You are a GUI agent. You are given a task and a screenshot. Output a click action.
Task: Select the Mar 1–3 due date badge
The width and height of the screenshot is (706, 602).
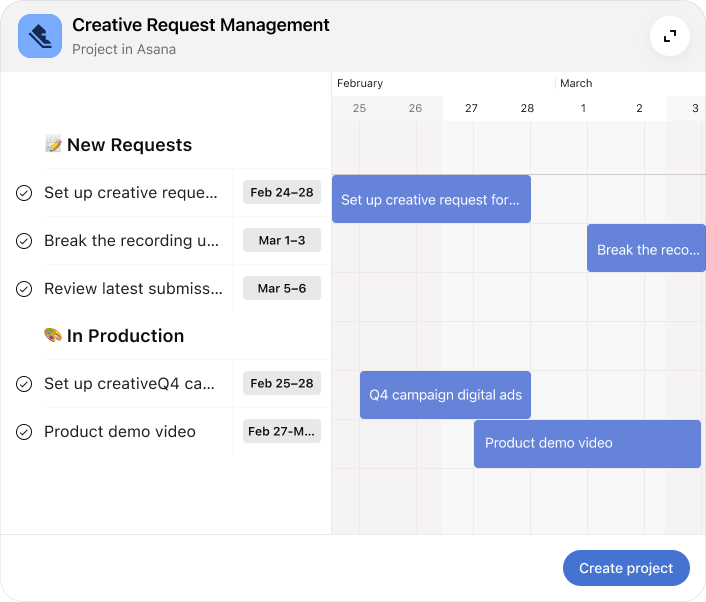[x=281, y=240]
